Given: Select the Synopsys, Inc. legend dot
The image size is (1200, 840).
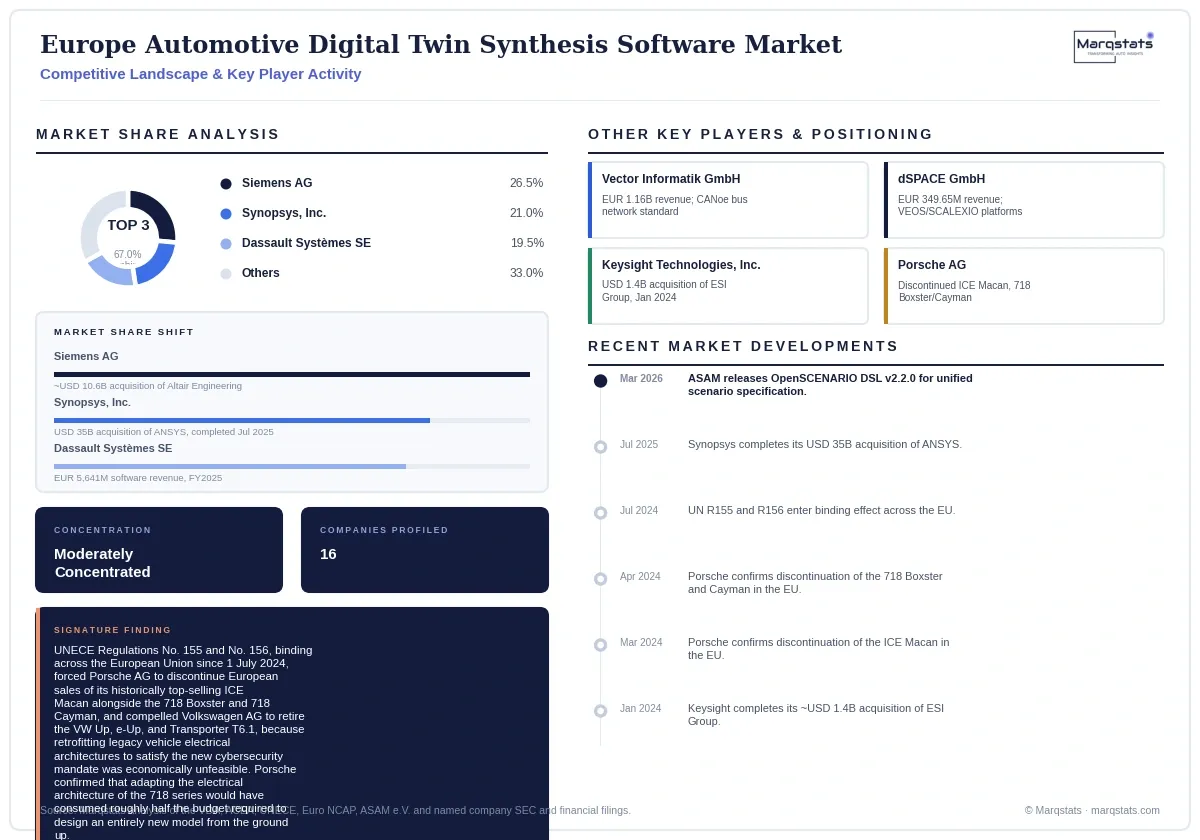Looking at the screenshot, I should pos(226,214).
